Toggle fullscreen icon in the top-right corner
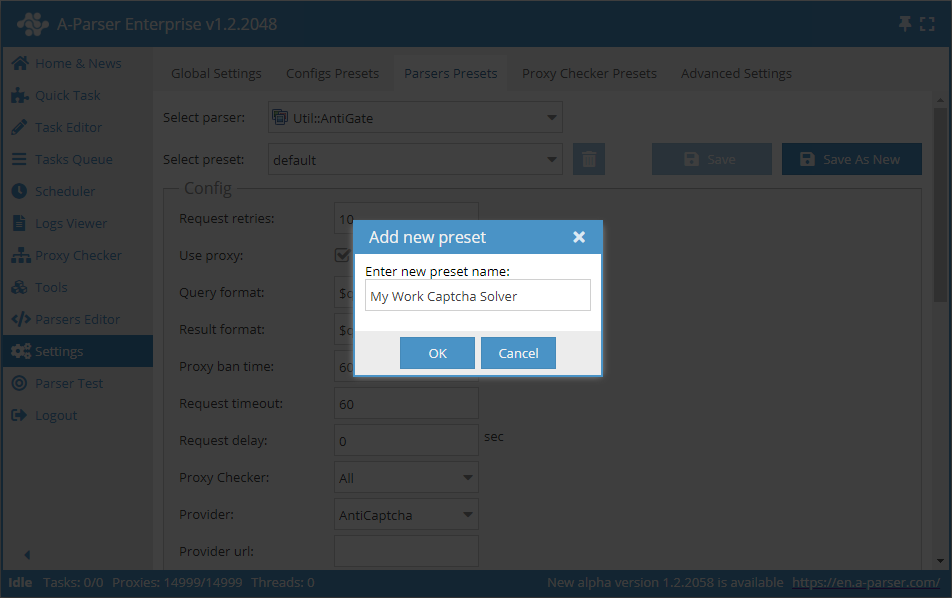Image resolution: width=952 pixels, height=598 pixels. point(927,24)
